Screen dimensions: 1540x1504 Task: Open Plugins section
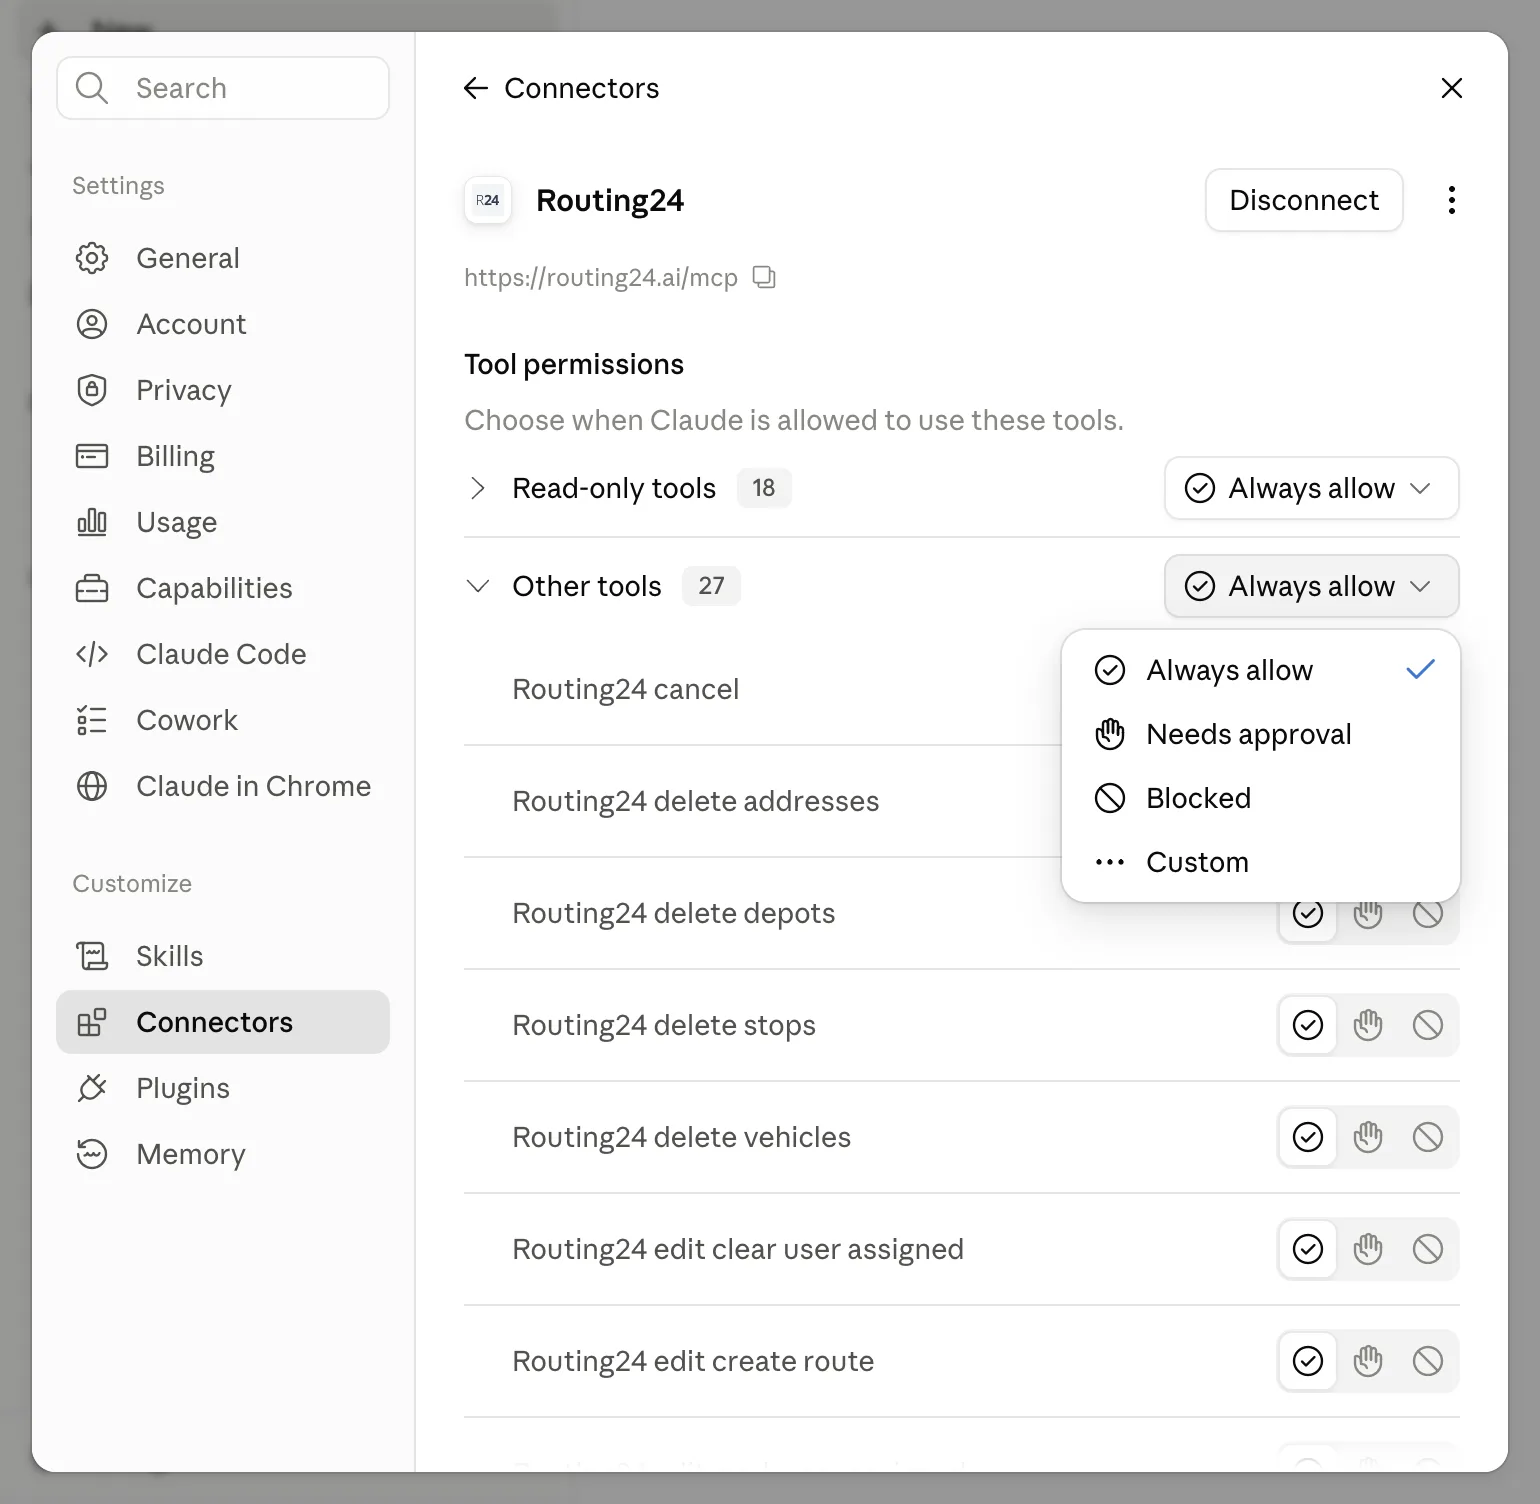223,1088
